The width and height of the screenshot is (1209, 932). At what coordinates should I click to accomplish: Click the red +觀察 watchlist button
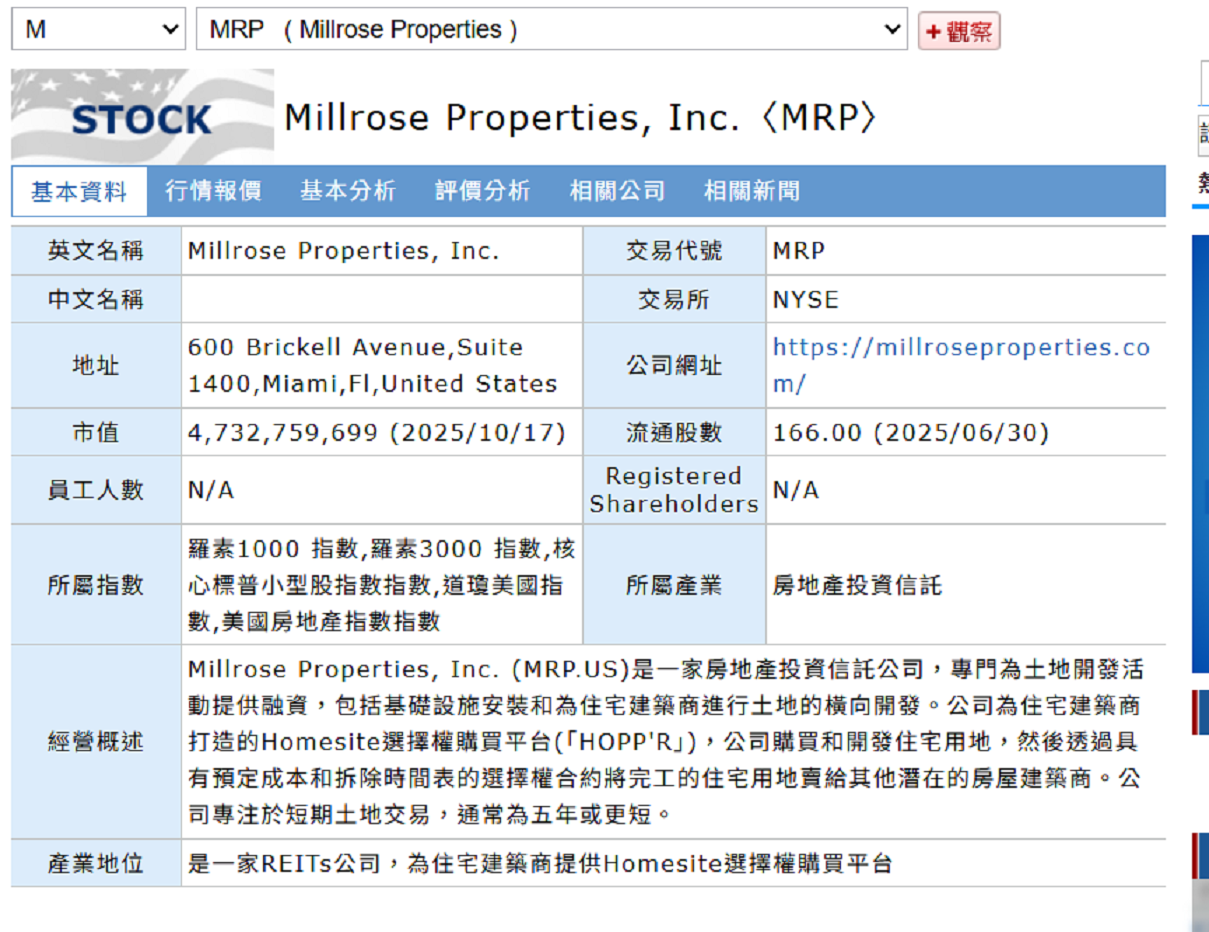[x=958, y=32]
